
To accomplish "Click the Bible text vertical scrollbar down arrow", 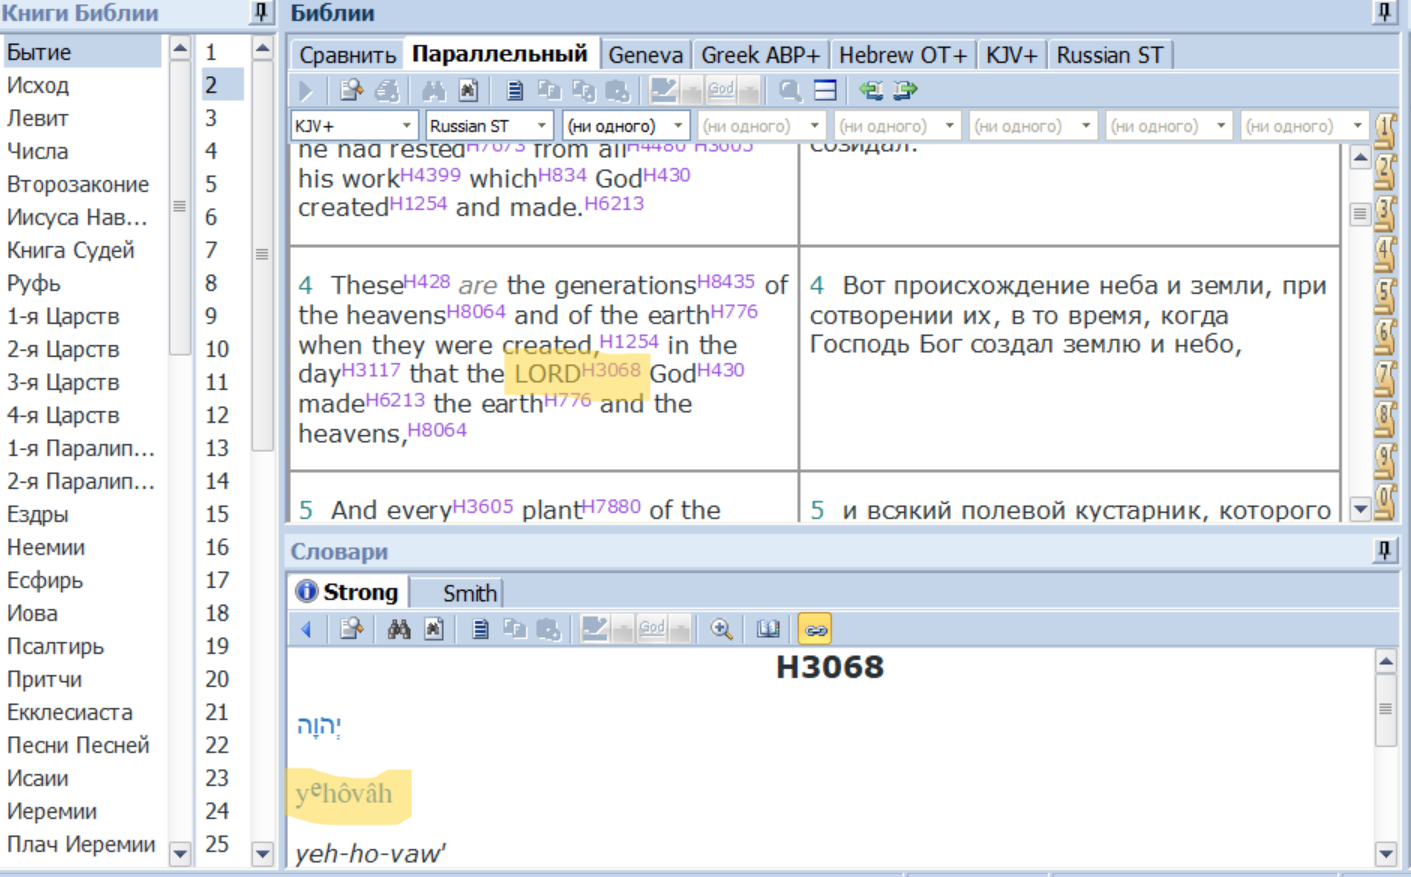I will 1360,509.
